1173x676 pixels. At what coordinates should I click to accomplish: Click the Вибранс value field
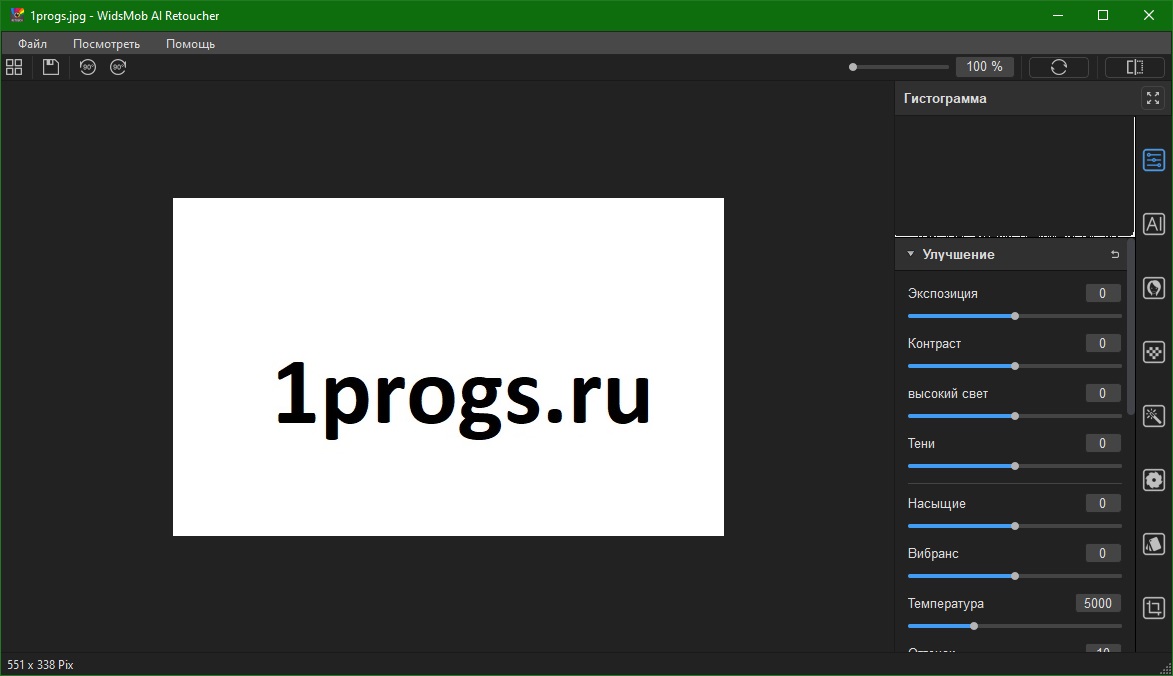point(1103,553)
